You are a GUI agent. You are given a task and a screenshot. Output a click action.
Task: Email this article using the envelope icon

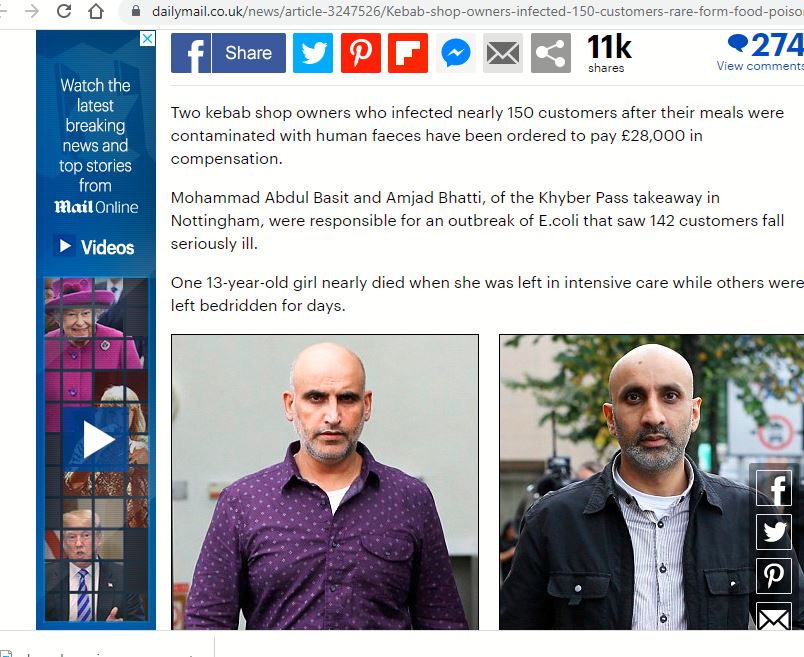[x=503, y=53]
